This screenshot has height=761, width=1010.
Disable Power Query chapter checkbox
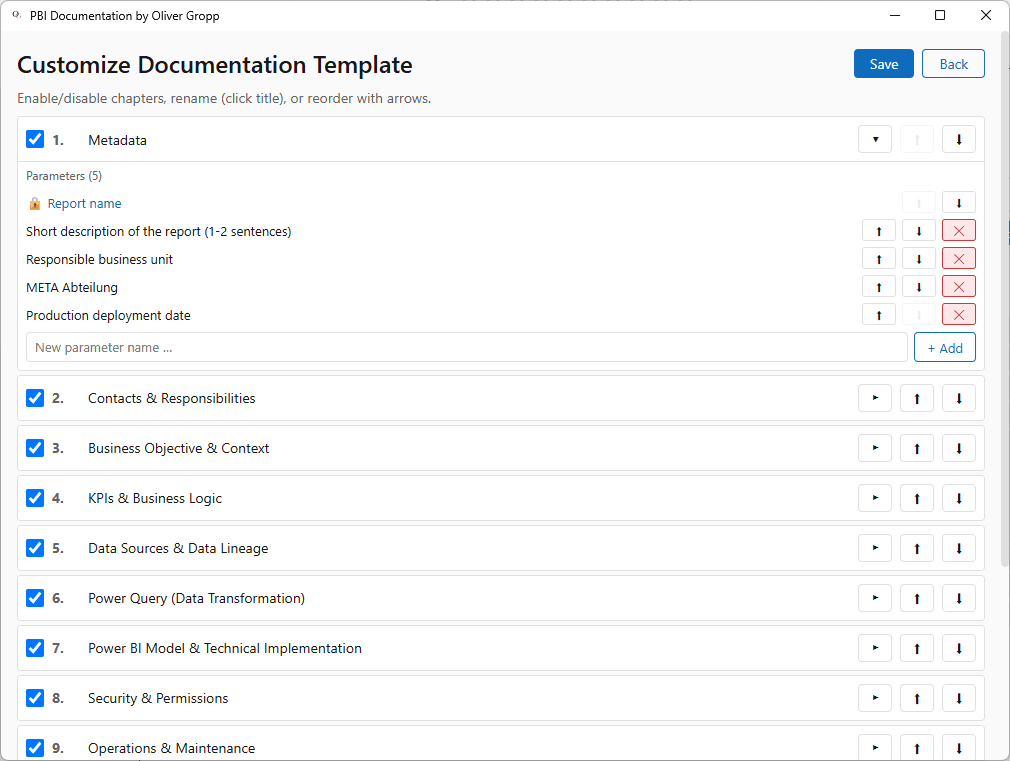[x=35, y=598]
